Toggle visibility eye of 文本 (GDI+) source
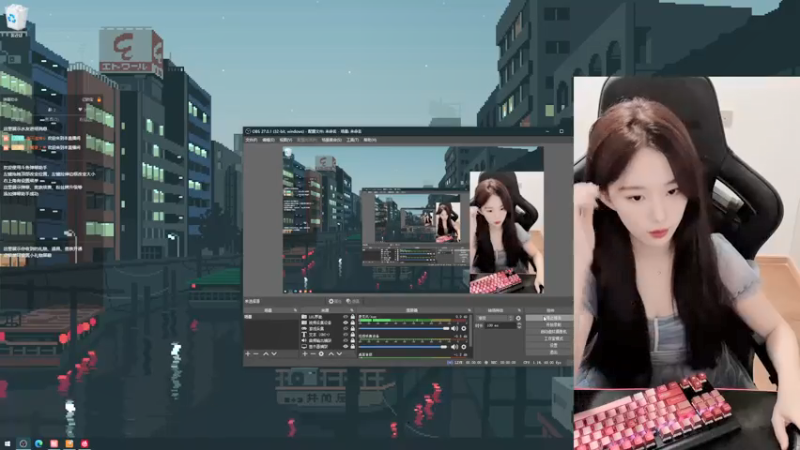Image resolution: width=800 pixels, height=450 pixels. coord(345,335)
